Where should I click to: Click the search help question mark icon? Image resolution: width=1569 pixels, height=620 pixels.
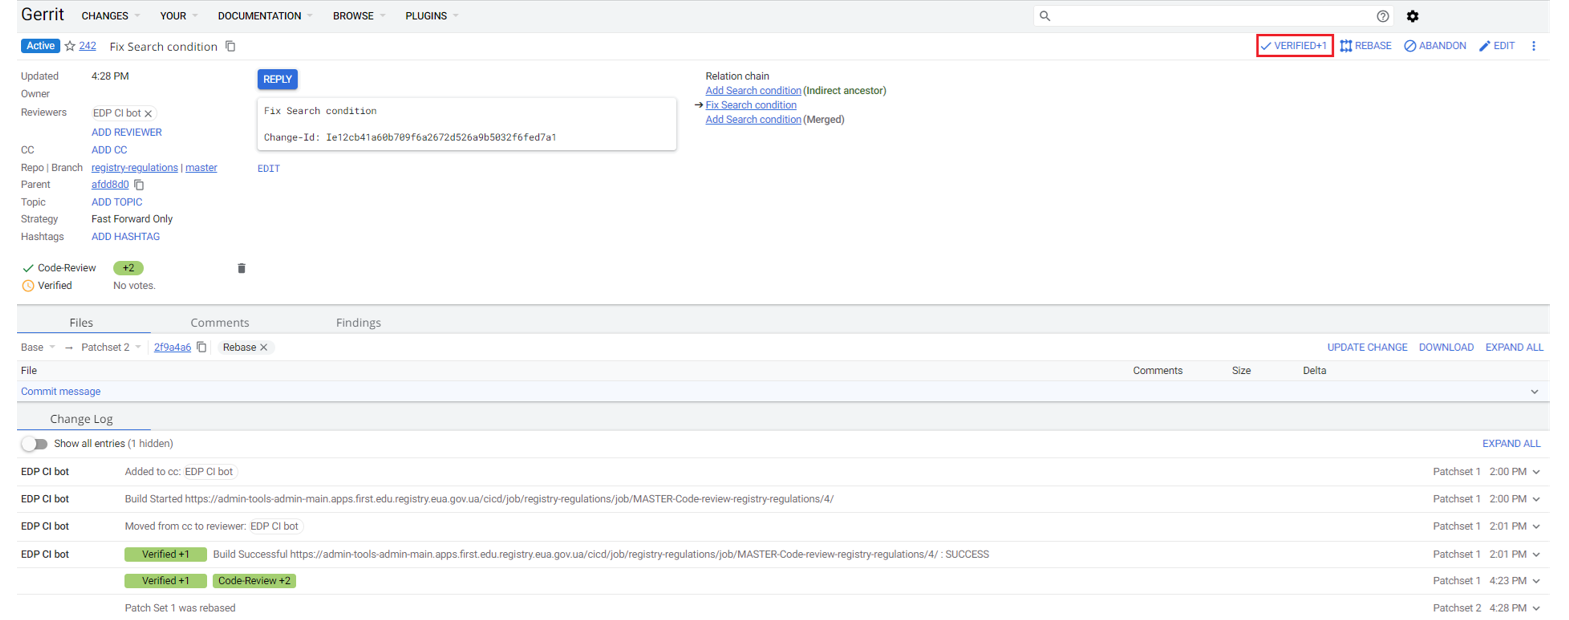1382,16
